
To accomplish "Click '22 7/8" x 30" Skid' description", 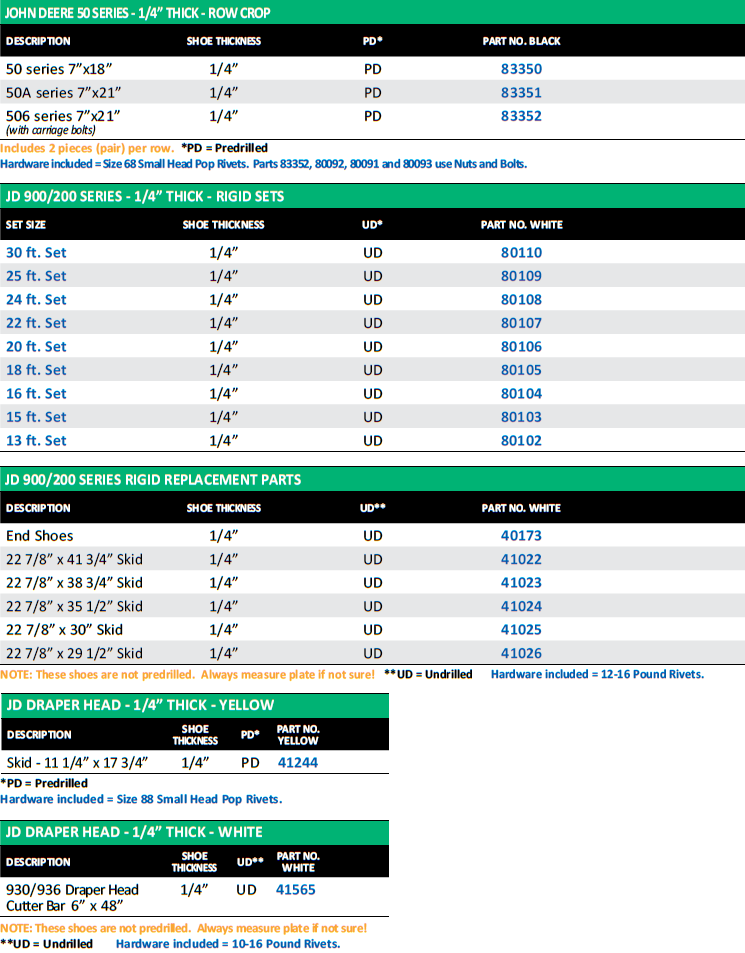I will pos(64,630).
